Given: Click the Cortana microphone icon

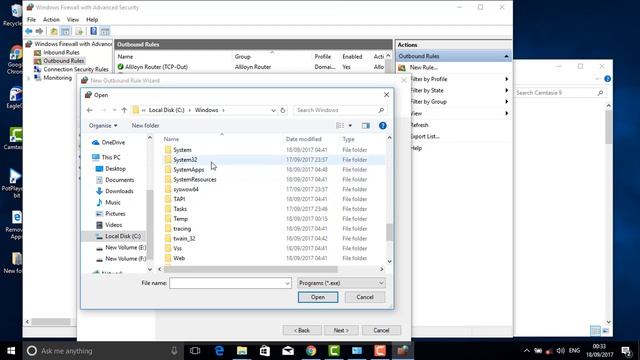Looking at the screenshot, I should [174, 351].
